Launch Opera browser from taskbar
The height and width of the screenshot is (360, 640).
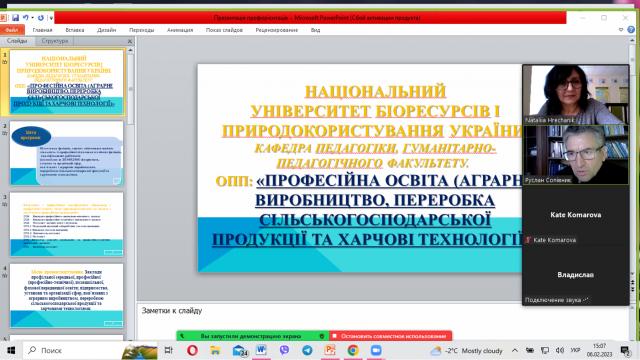192,351
